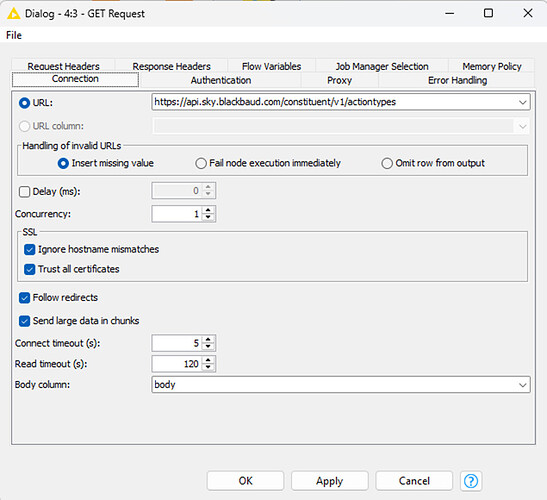Select the URL radio button
This screenshot has width=547, height=500.
pyautogui.click(x=24, y=103)
